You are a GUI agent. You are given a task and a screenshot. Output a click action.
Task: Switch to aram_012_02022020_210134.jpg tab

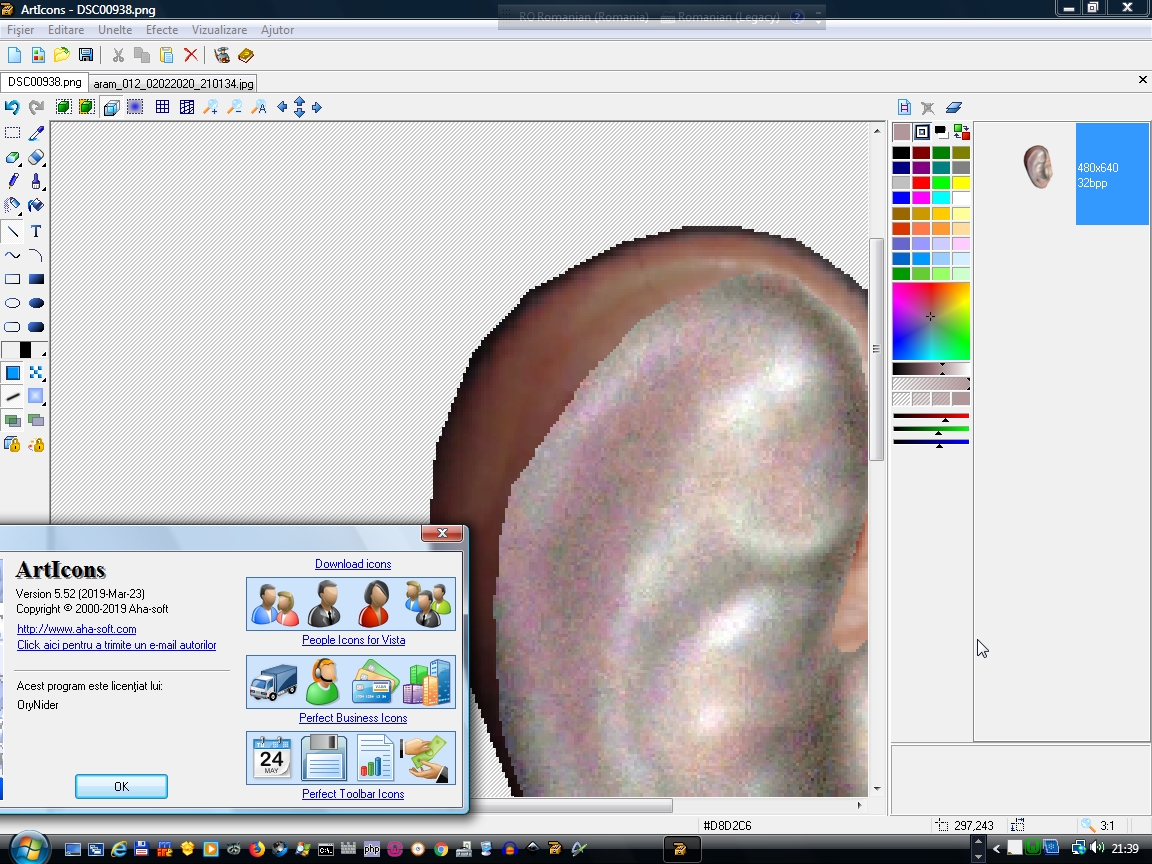pos(174,83)
